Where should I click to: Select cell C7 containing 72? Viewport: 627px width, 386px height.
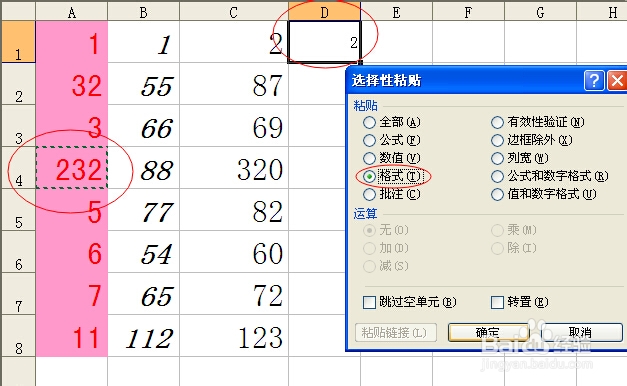(x=234, y=294)
